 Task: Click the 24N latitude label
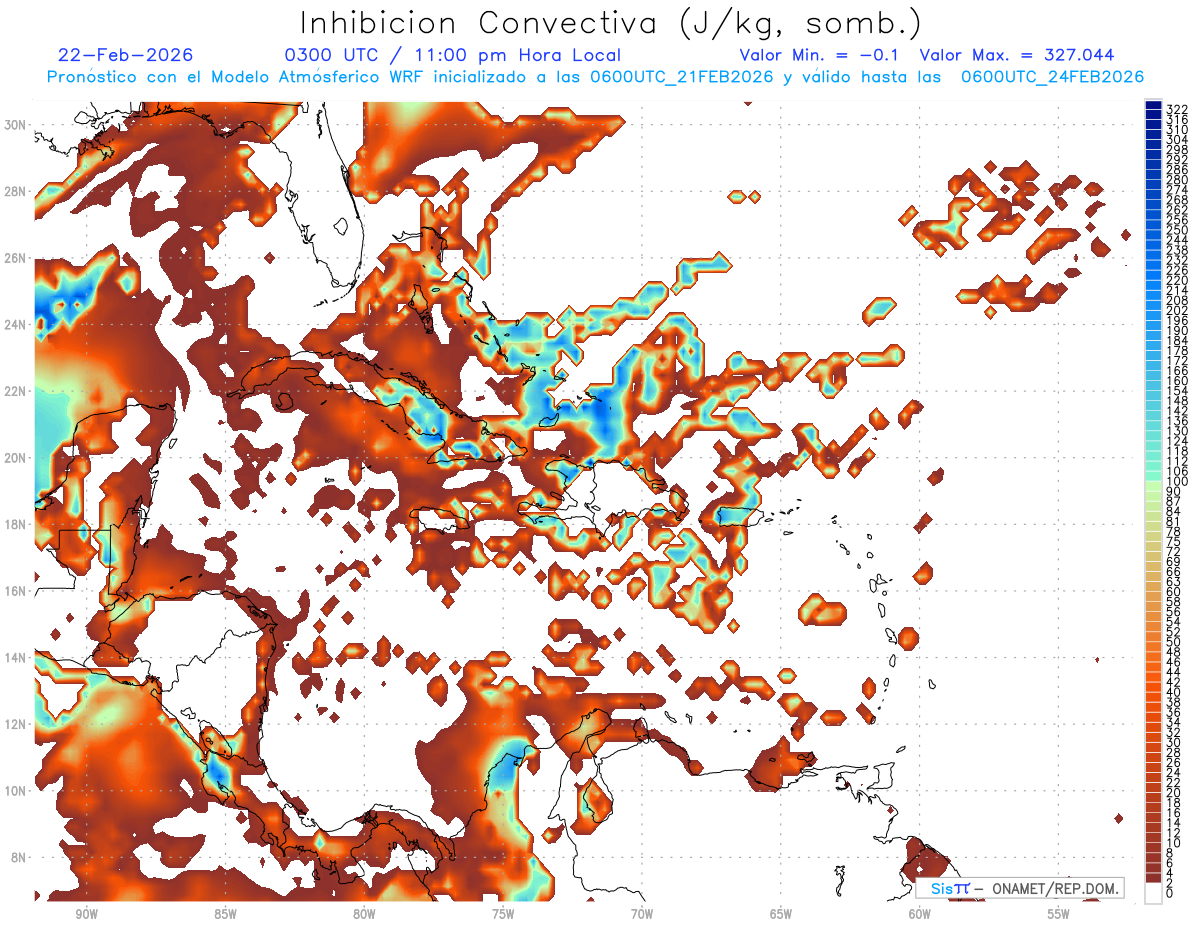click(15, 325)
